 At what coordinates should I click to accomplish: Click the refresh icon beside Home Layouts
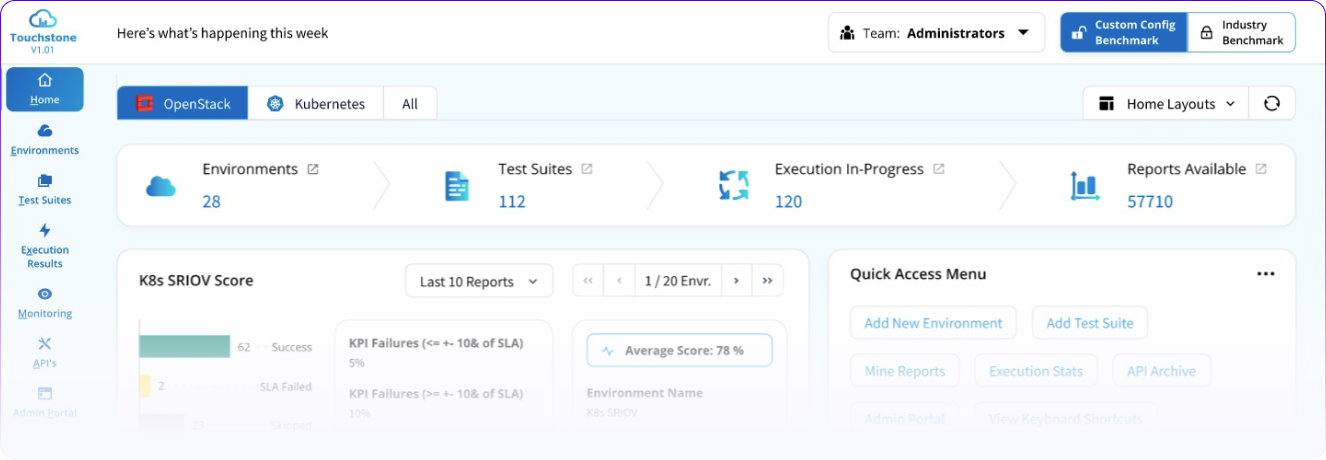(x=1271, y=104)
